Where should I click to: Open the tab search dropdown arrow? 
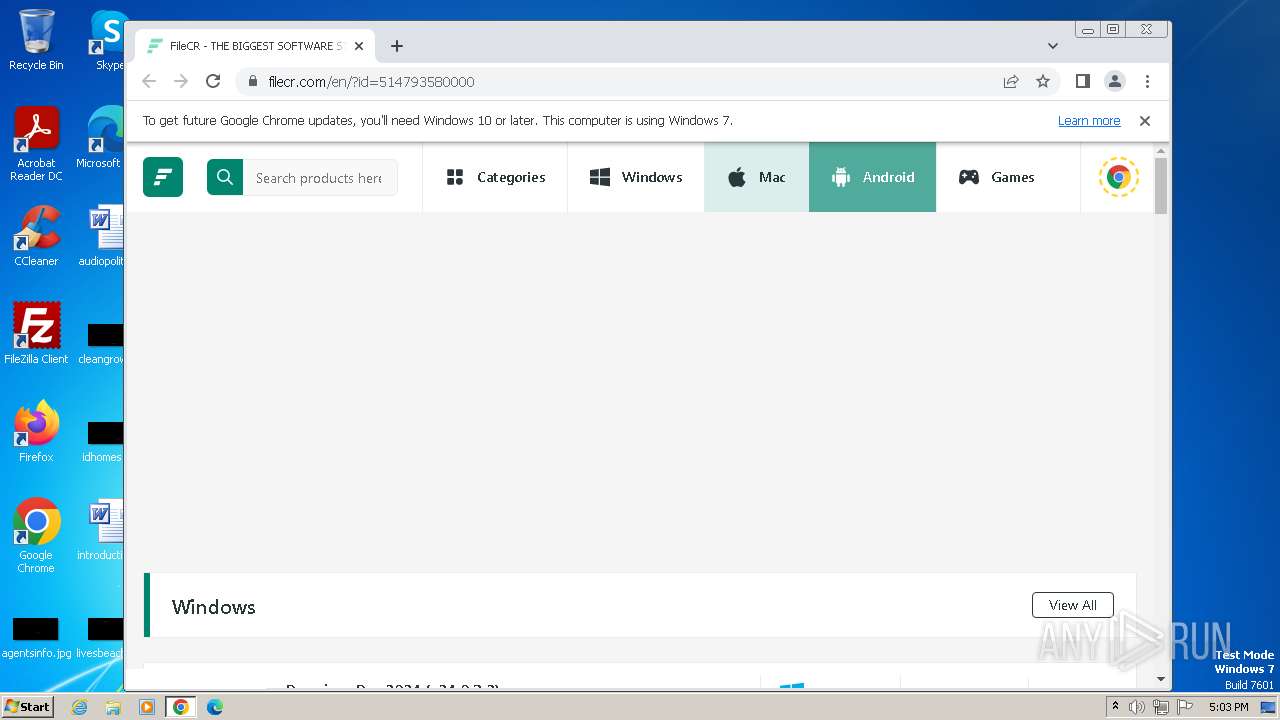[1053, 46]
